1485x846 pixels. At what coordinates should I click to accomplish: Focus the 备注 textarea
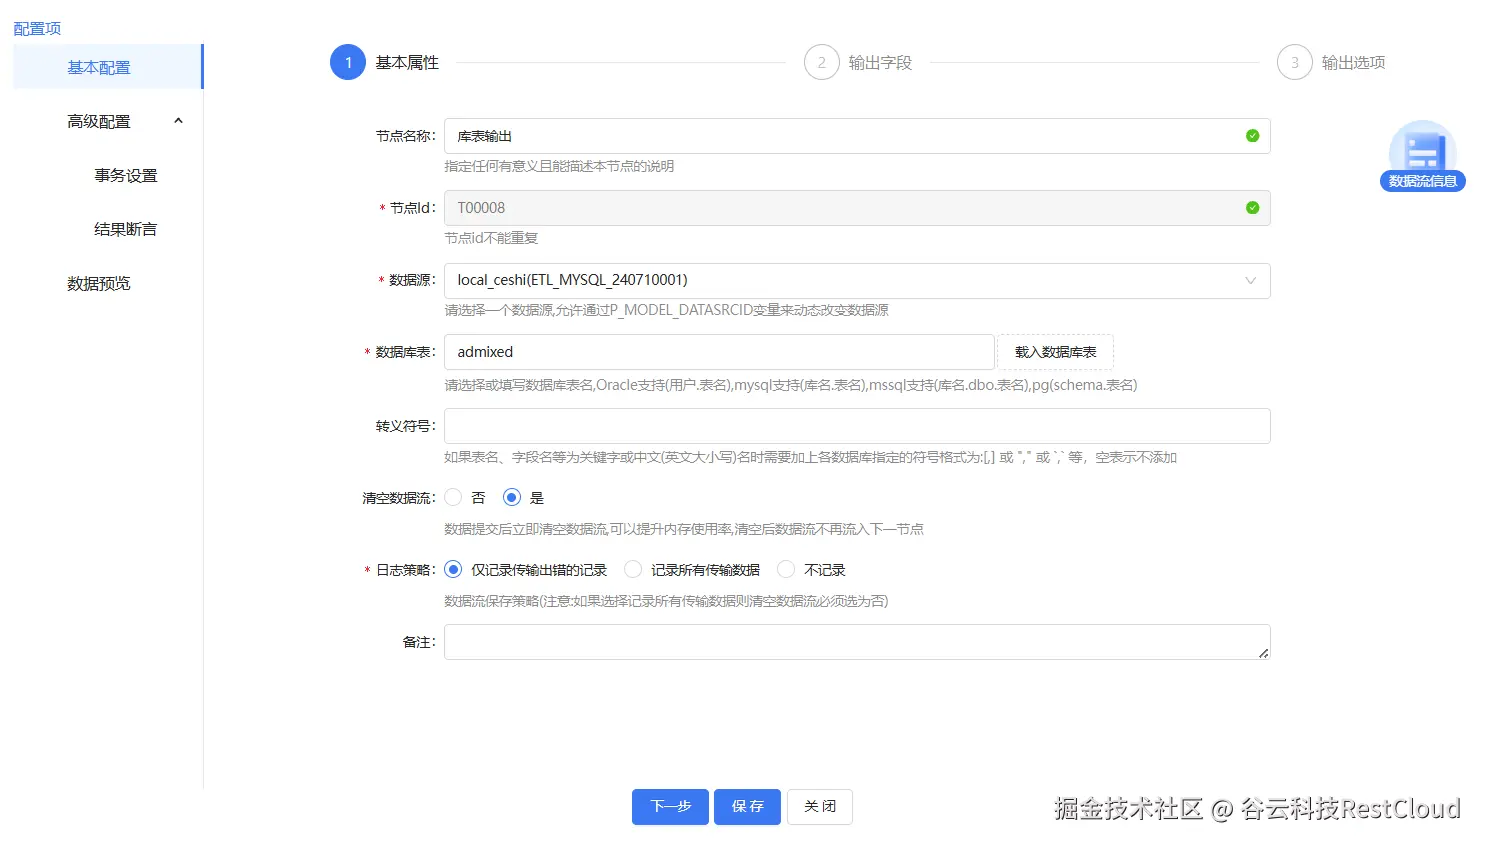coord(857,642)
